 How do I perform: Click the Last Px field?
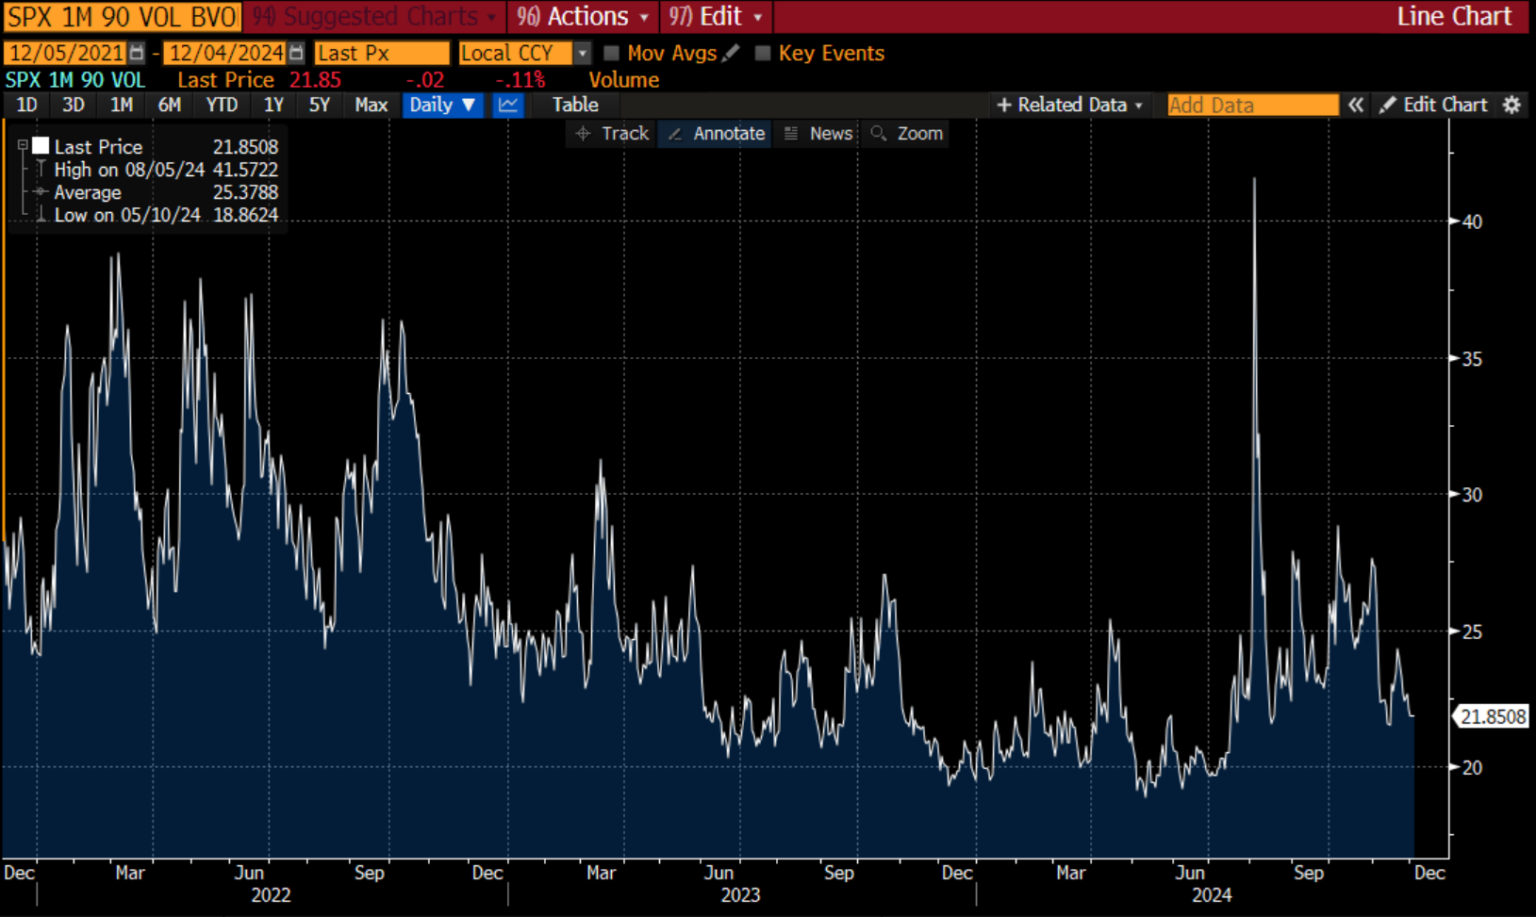click(x=382, y=53)
